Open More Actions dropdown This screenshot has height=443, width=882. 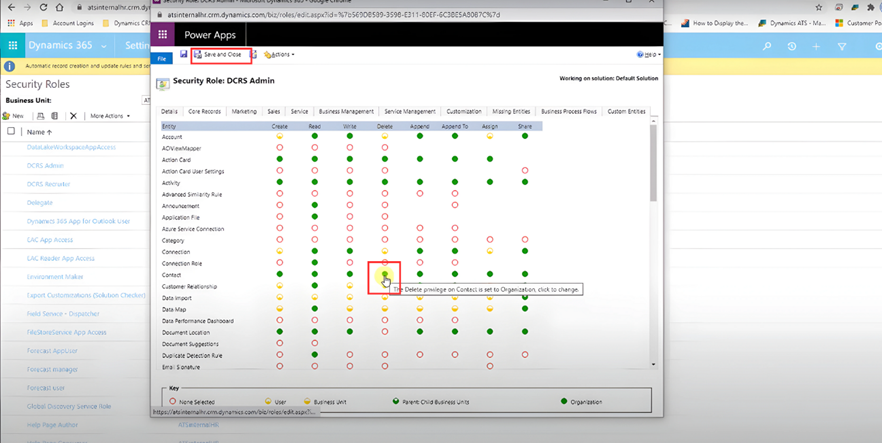tap(110, 116)
